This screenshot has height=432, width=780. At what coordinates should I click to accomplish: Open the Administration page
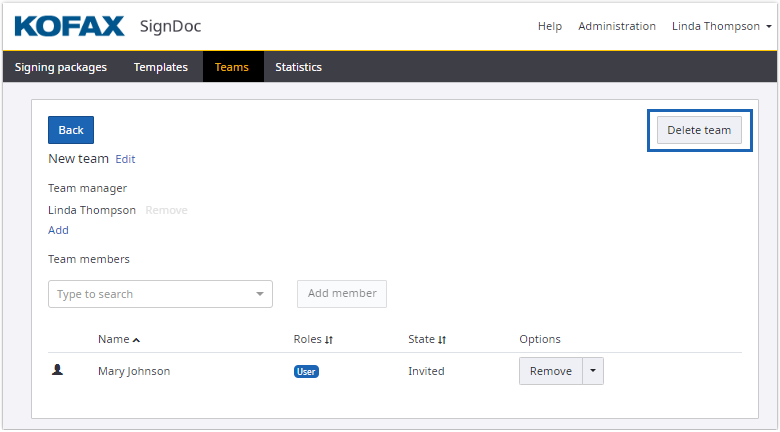(617, 26)
